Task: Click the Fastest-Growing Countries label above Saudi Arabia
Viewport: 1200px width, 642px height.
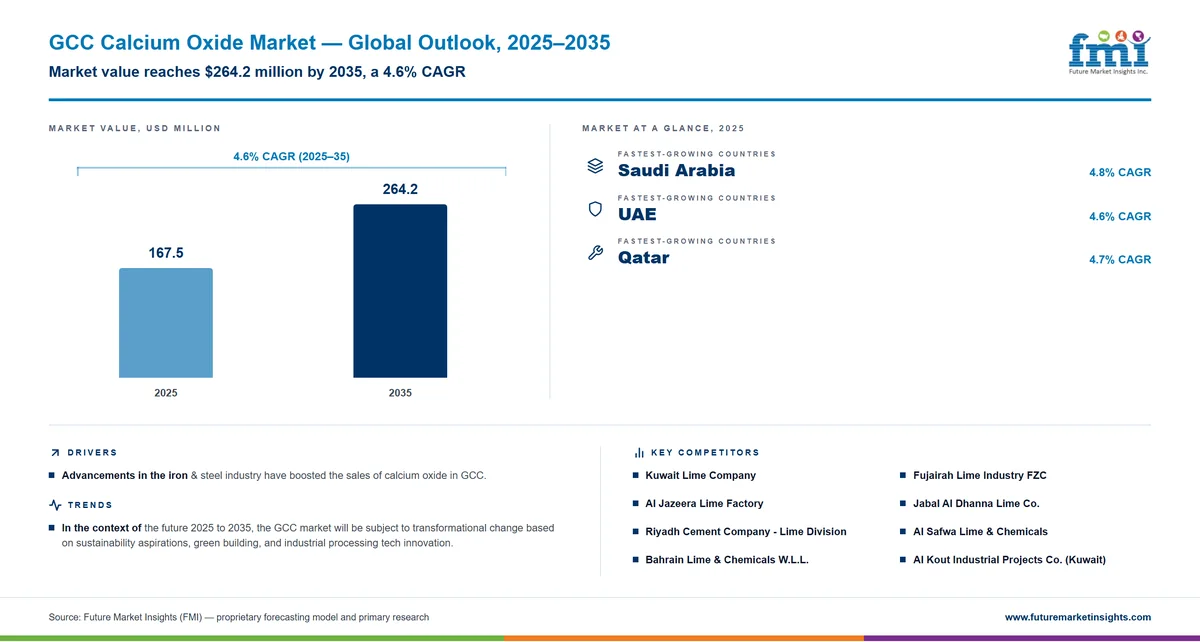Action: (697, 154)
